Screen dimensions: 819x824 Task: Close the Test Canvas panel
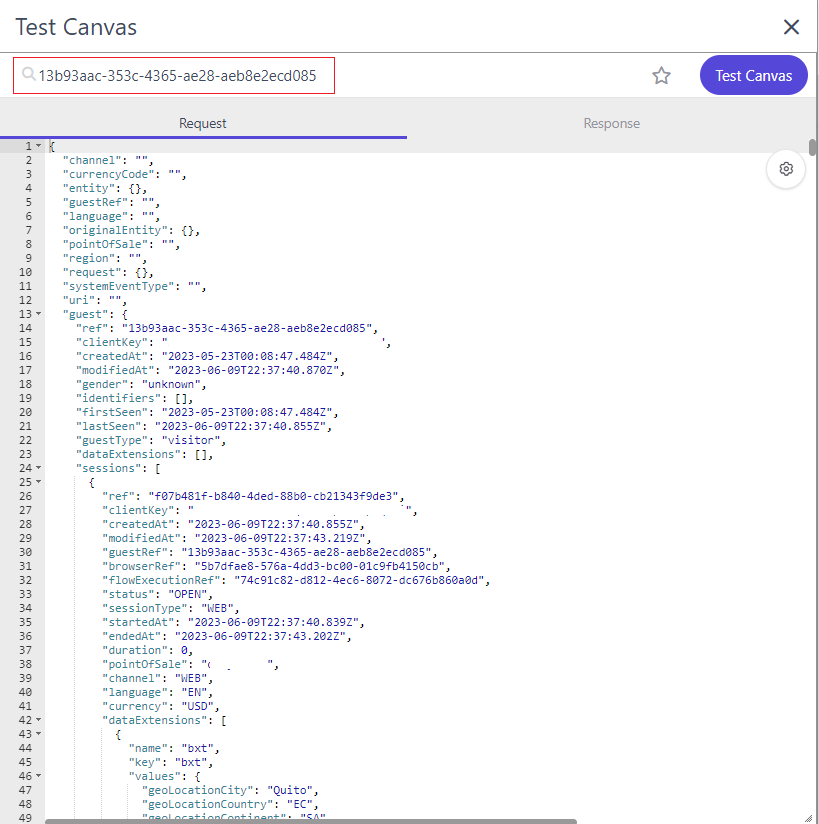791,27
